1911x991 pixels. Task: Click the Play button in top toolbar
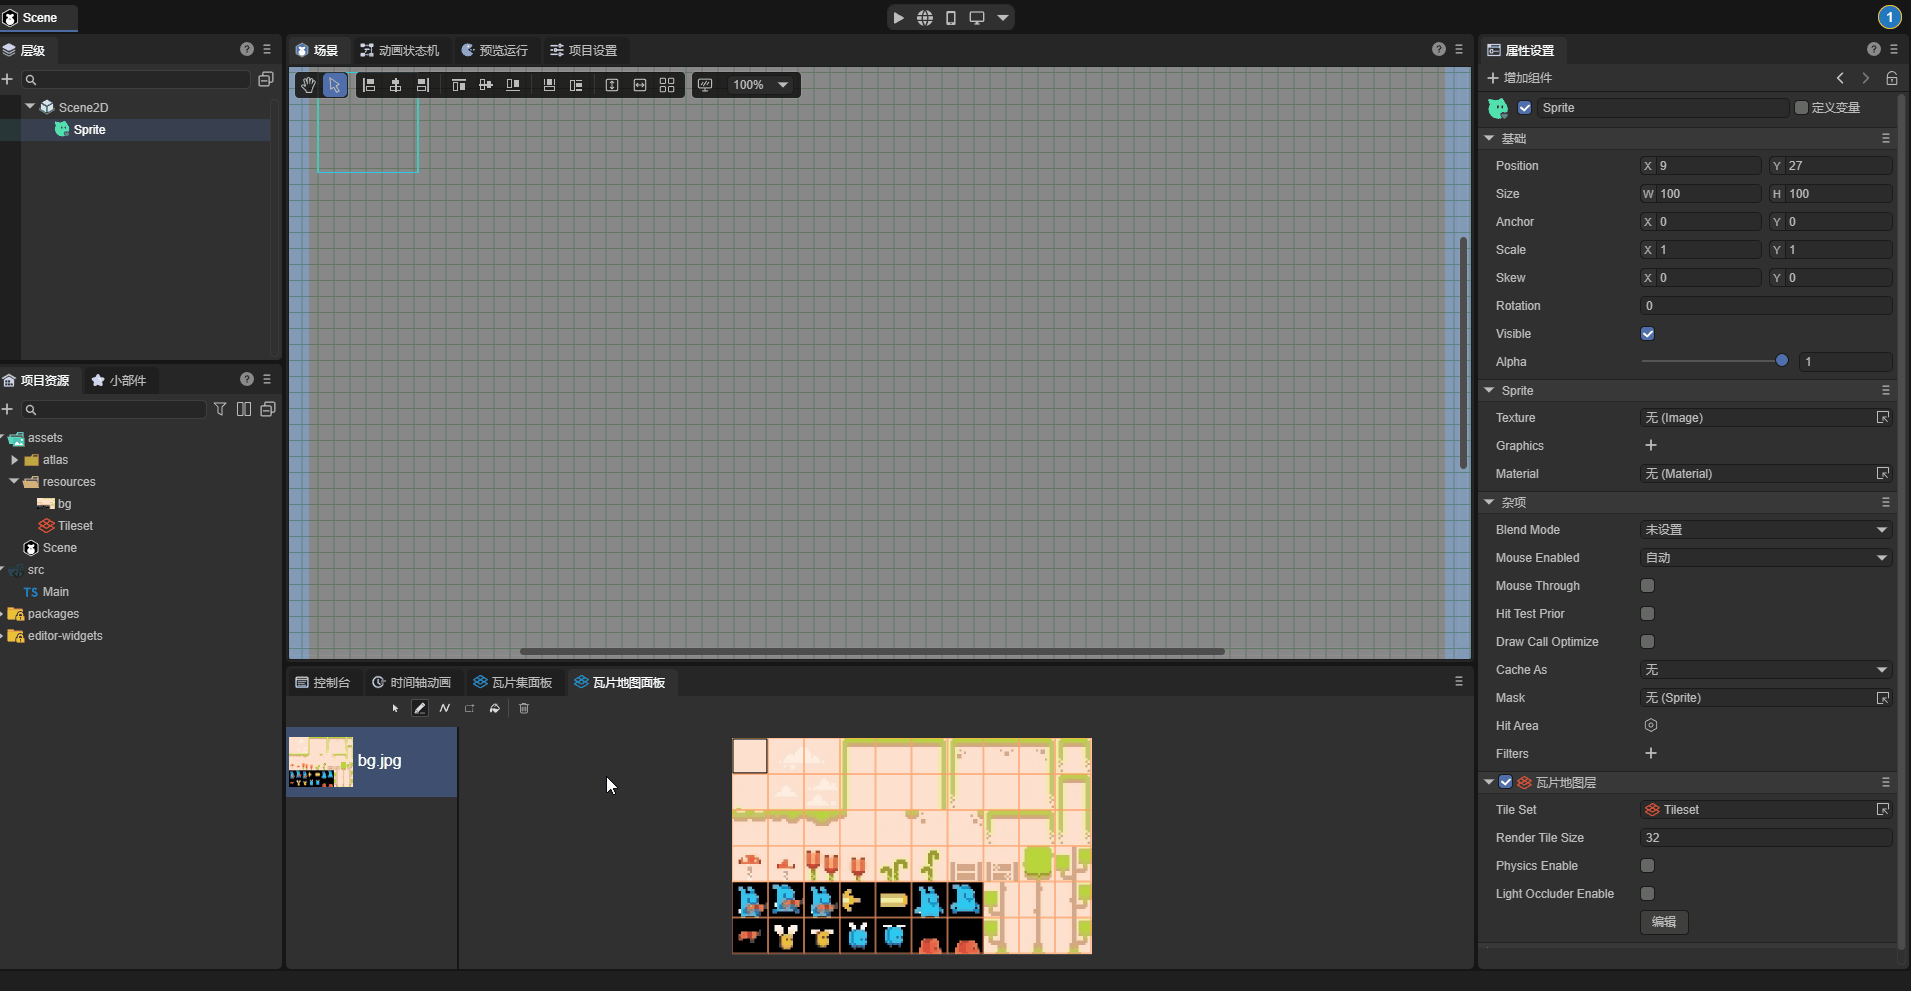coord(898,18)
